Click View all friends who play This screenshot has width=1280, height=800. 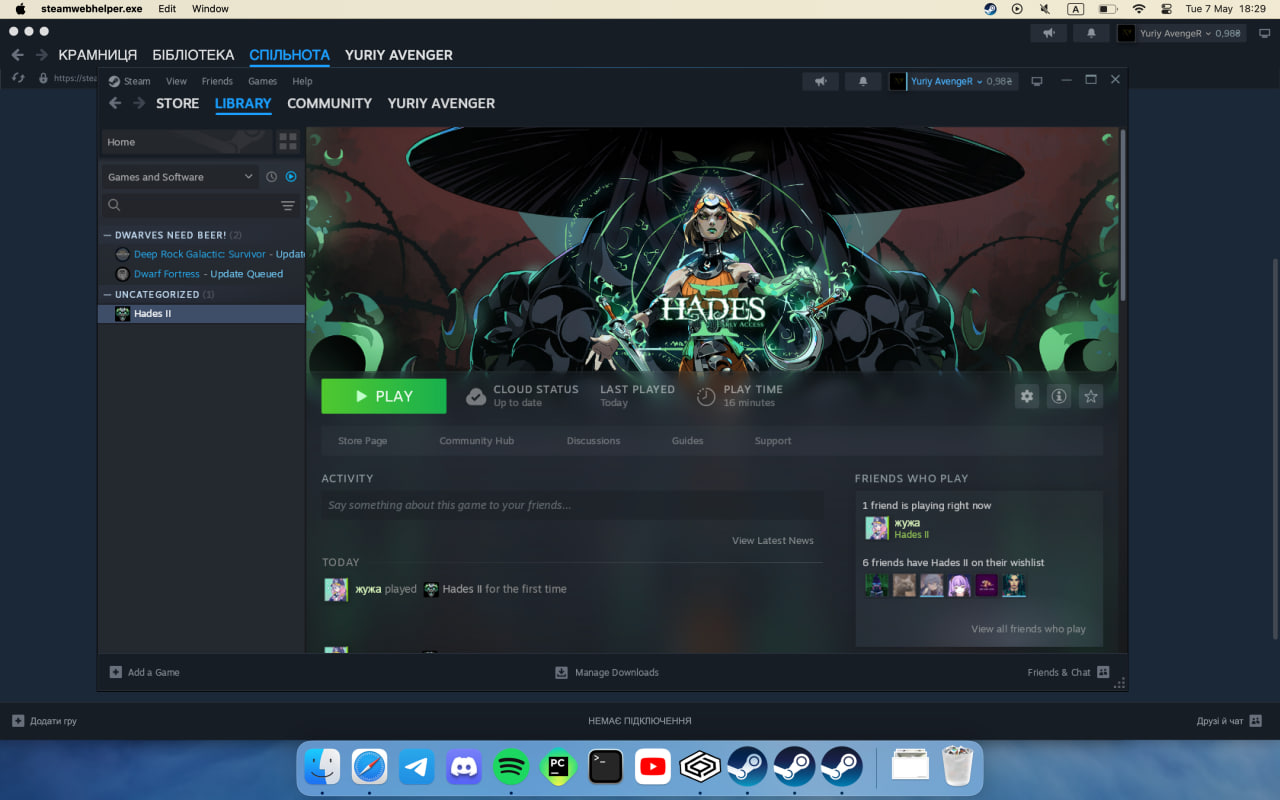pos(1028,629)
